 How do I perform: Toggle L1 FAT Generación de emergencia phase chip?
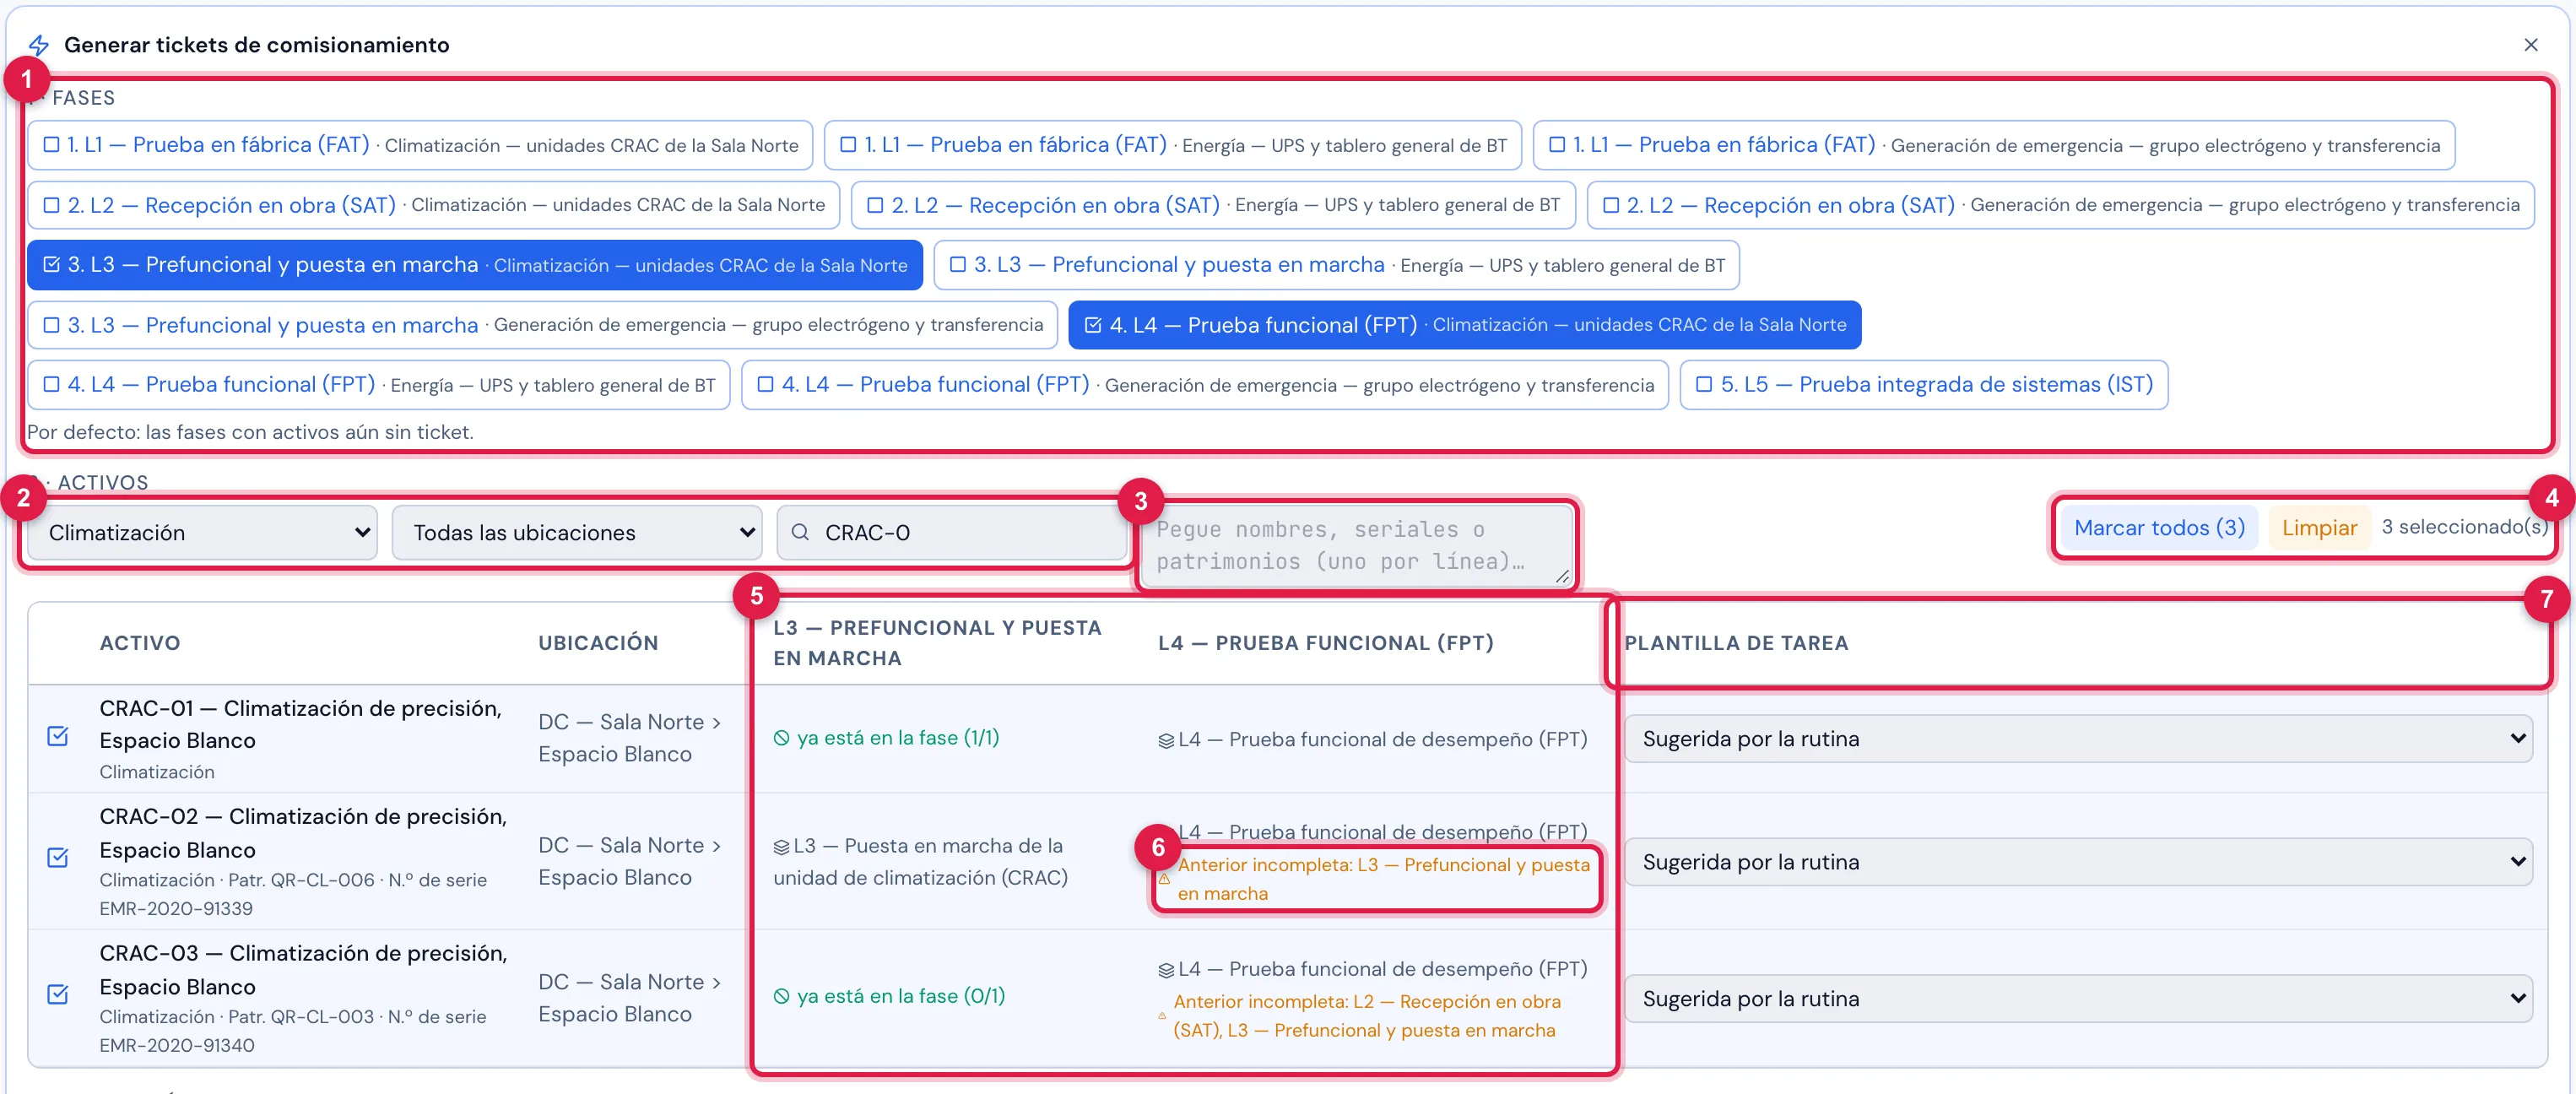(x=1993, y=145)
